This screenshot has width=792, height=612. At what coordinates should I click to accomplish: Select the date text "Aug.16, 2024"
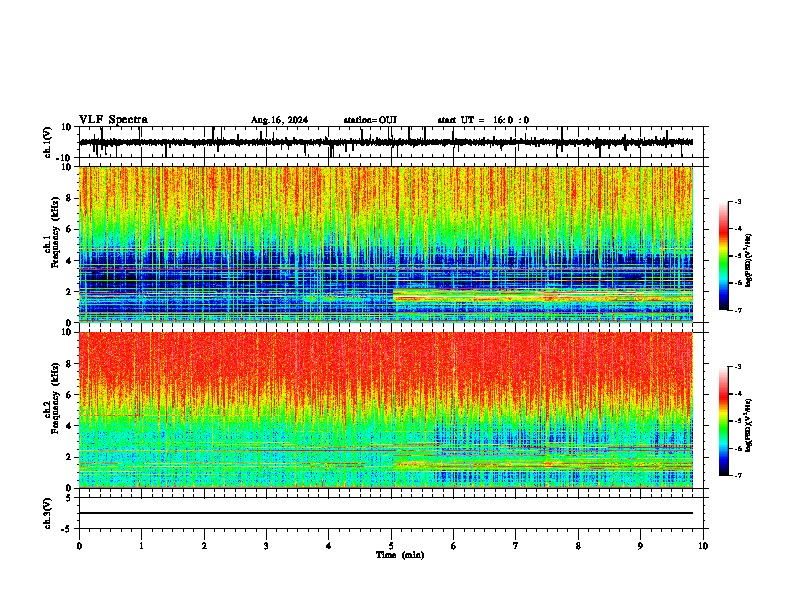tap(279, 120)
